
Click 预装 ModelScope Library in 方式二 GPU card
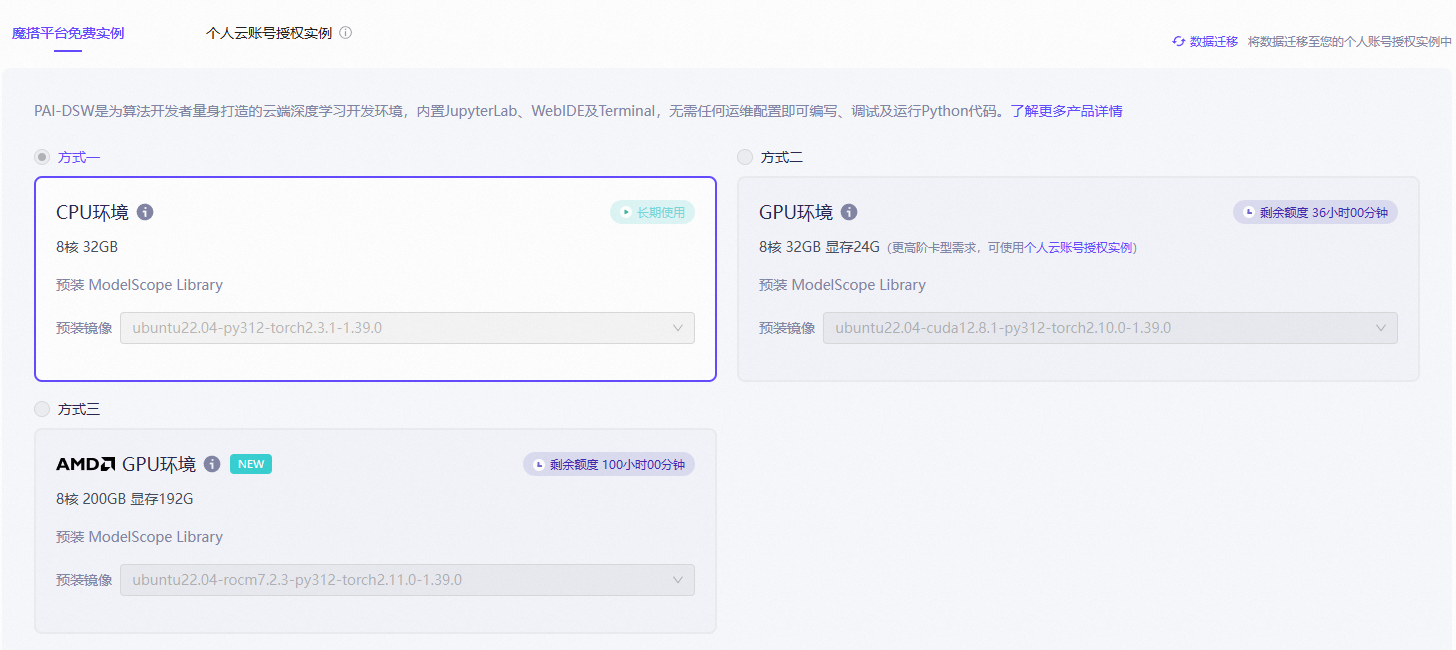(x=842, y=285)
